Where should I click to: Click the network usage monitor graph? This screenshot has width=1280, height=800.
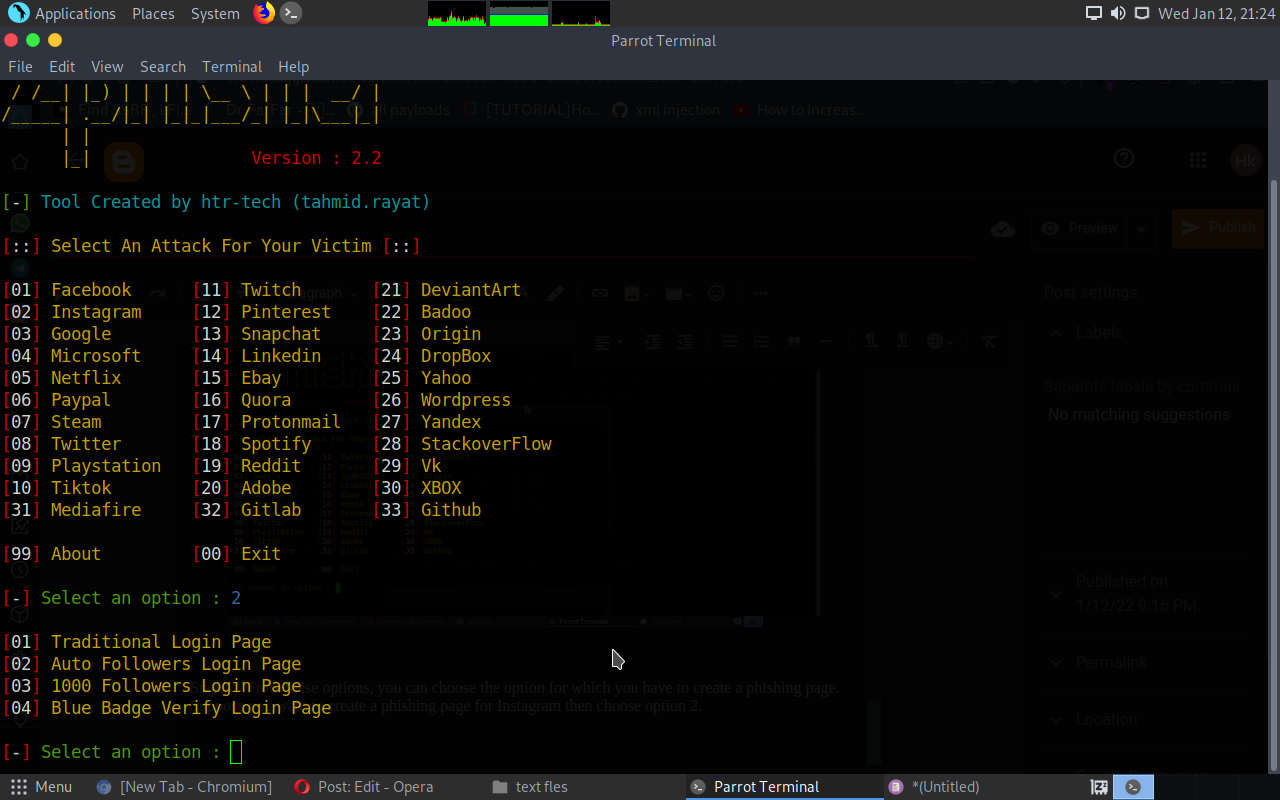(581, 13)
